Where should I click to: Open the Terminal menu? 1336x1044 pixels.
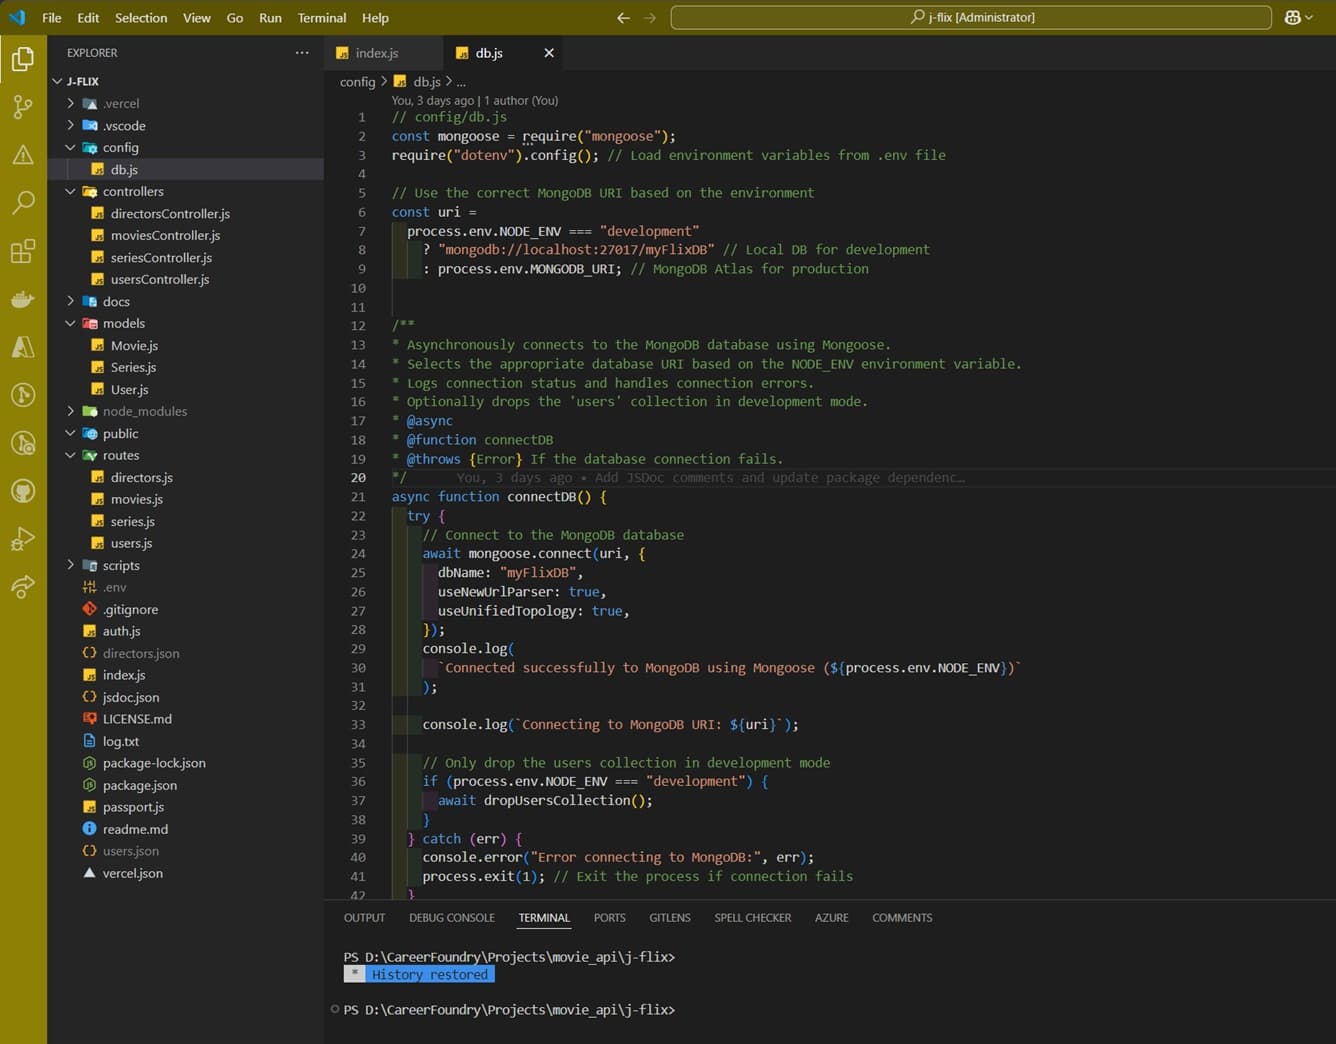click(321, 17)
